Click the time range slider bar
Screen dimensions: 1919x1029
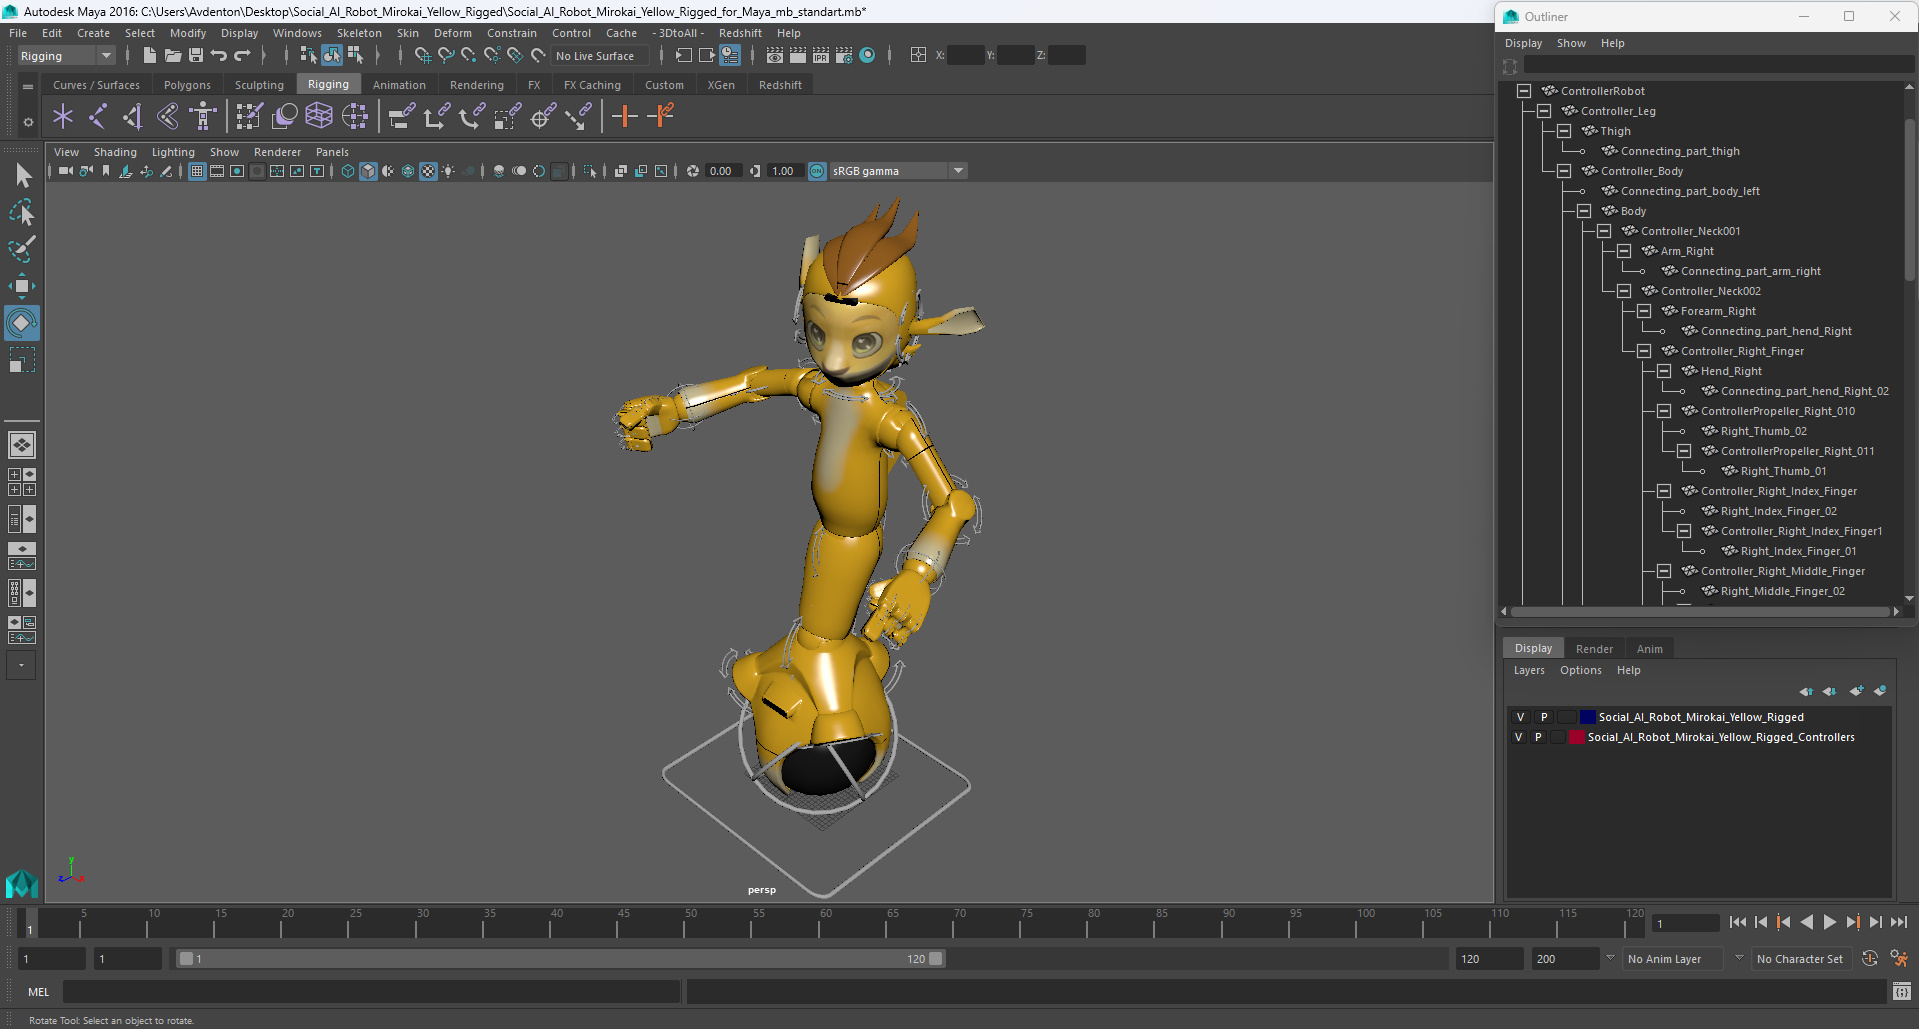(560, 959)
